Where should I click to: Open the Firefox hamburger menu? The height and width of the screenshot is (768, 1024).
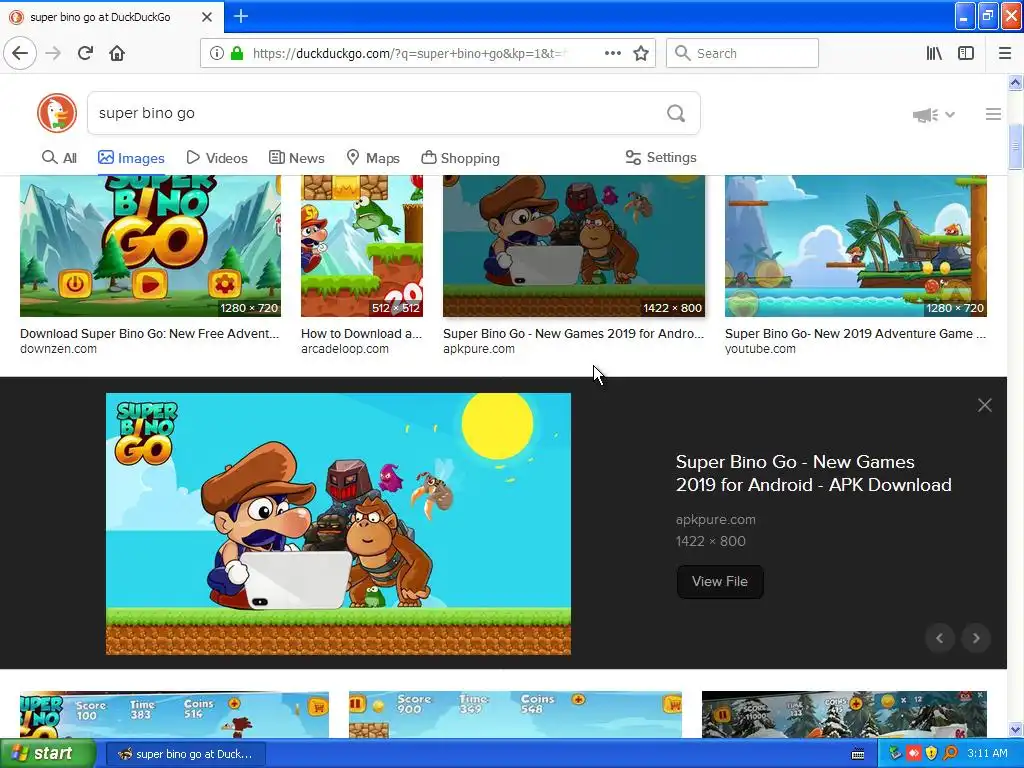(x=1005, y=53)
